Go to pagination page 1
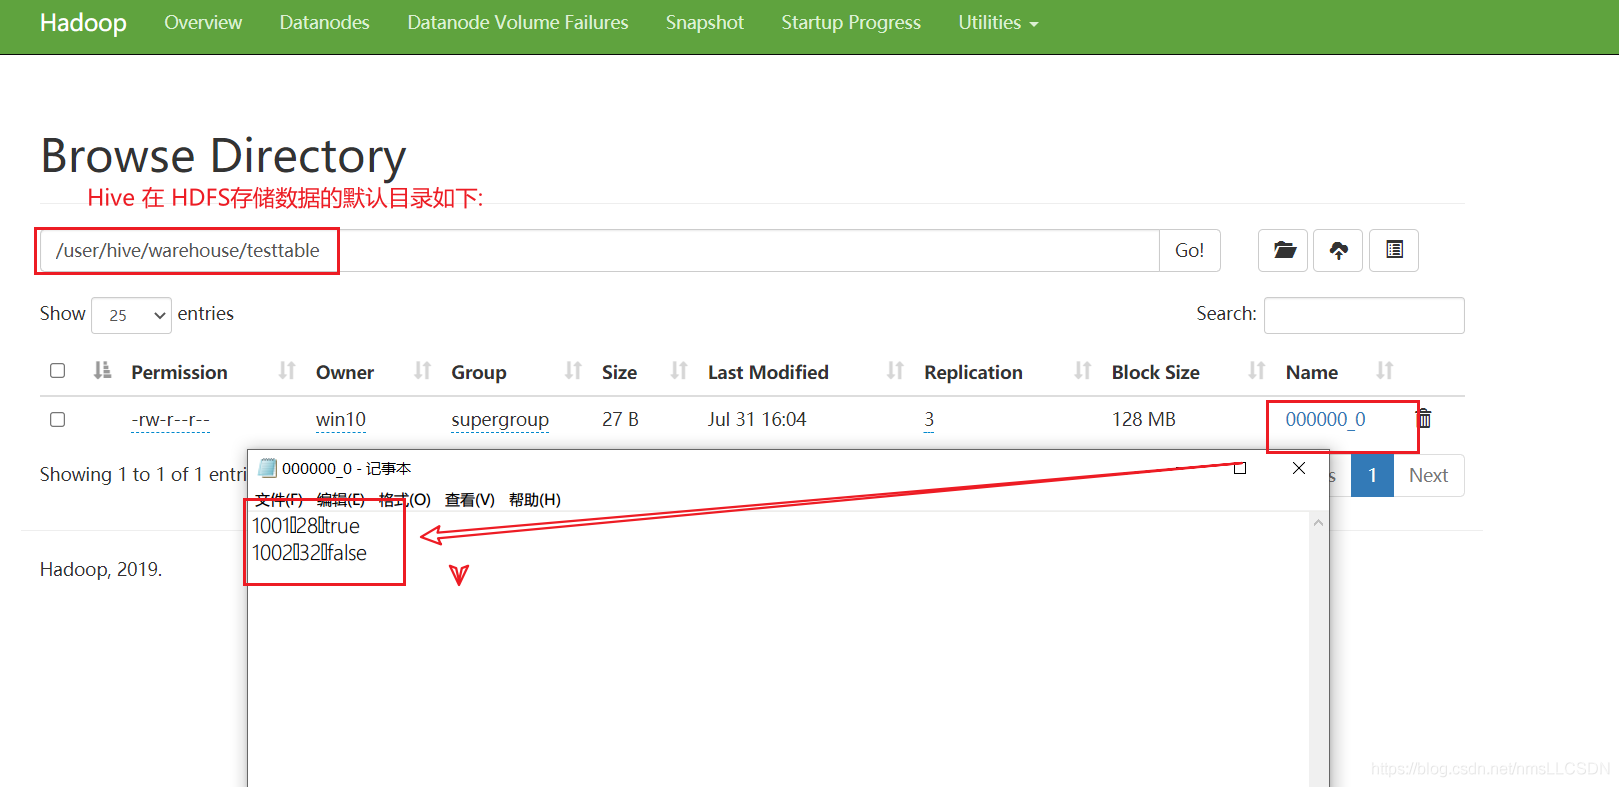Image resolution: width=1619 pixels, height=787 pixels. click(1372, 475)
